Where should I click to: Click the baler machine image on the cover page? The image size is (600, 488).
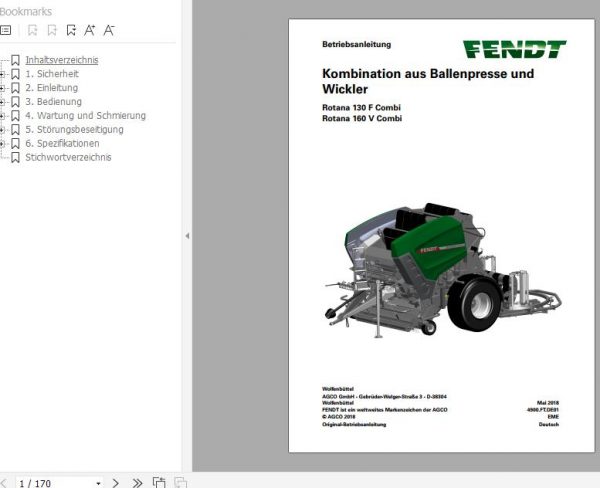click(443, 270)
